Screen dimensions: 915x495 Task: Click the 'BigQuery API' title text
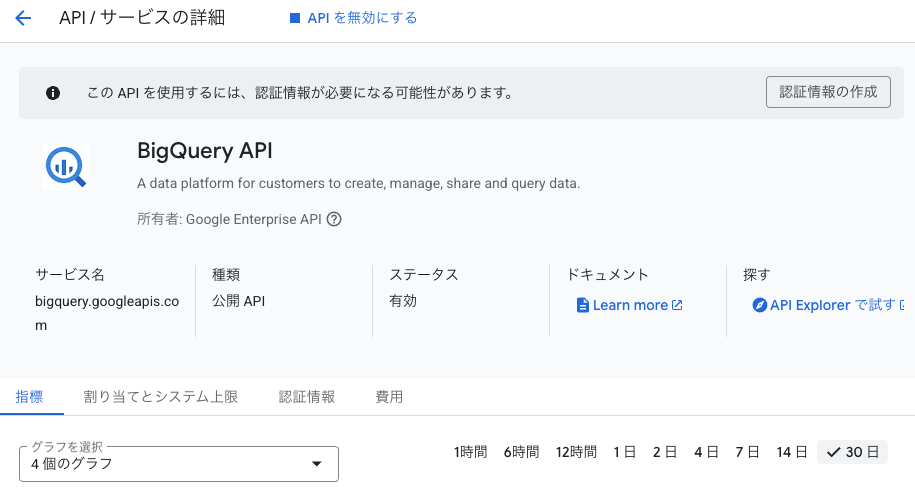[205, 151]
